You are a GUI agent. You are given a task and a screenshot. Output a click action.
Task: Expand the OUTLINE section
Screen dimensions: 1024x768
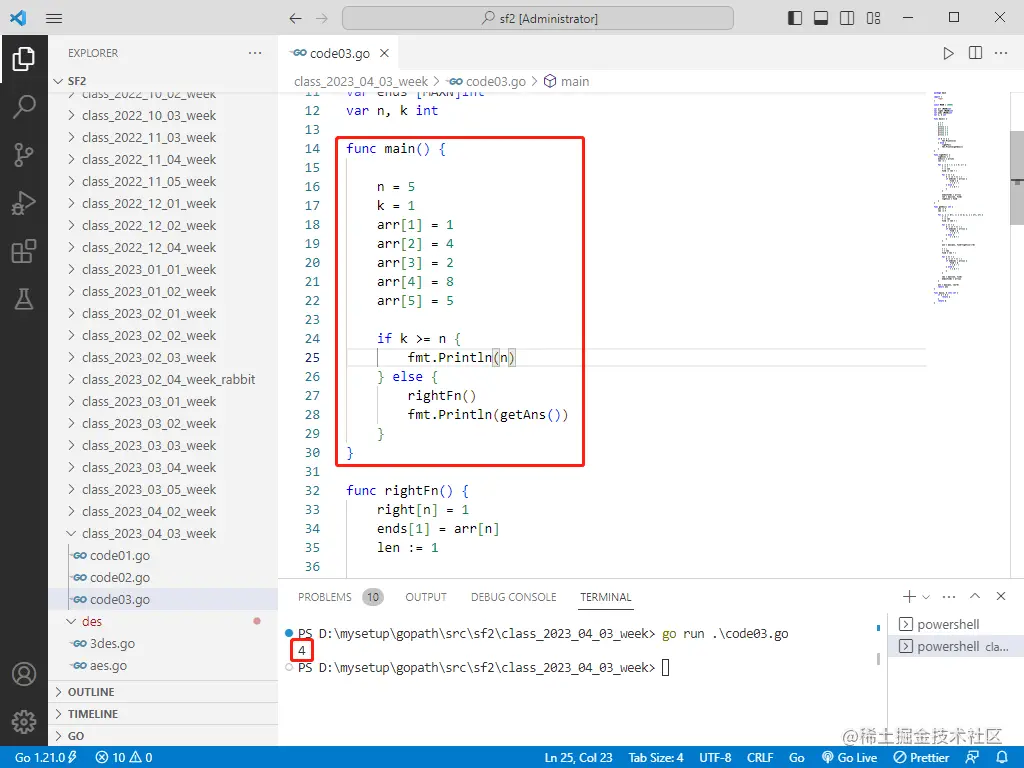(x=163, y=692)
